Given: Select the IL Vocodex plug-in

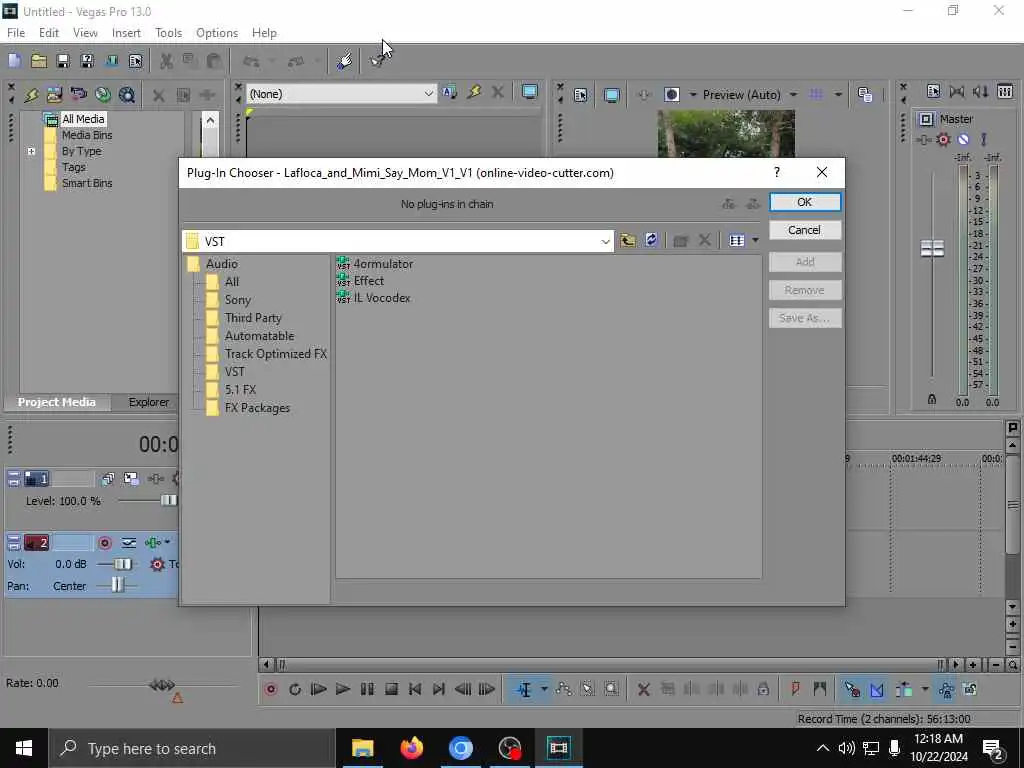Looking at the screenshot, I should tap(374, 298).
